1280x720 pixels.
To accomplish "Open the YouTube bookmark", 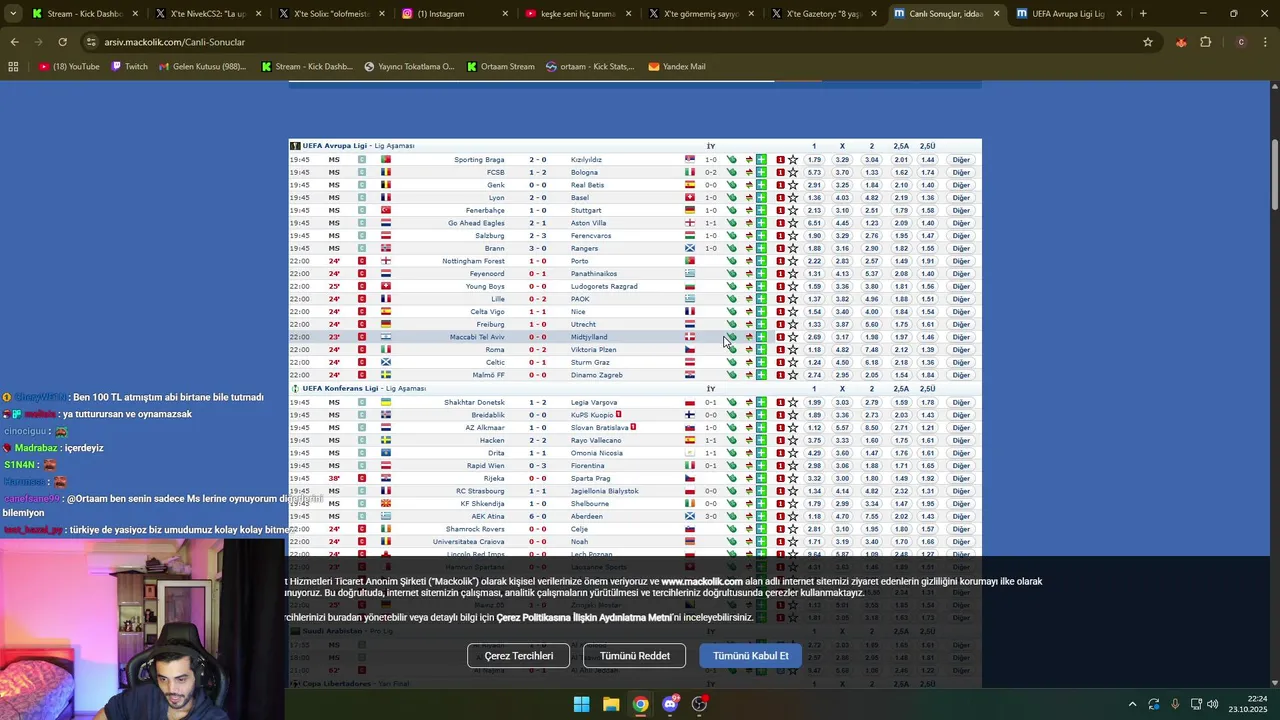I will pos(69,67).
